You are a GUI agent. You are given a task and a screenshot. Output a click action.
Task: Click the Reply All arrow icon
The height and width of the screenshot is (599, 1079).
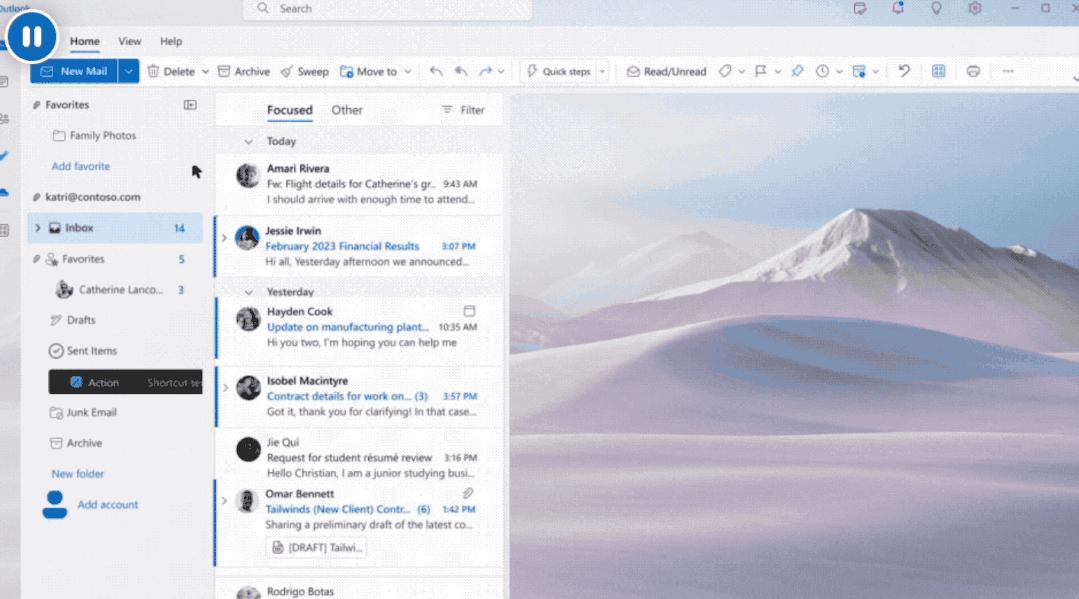(x=461, y=71)
